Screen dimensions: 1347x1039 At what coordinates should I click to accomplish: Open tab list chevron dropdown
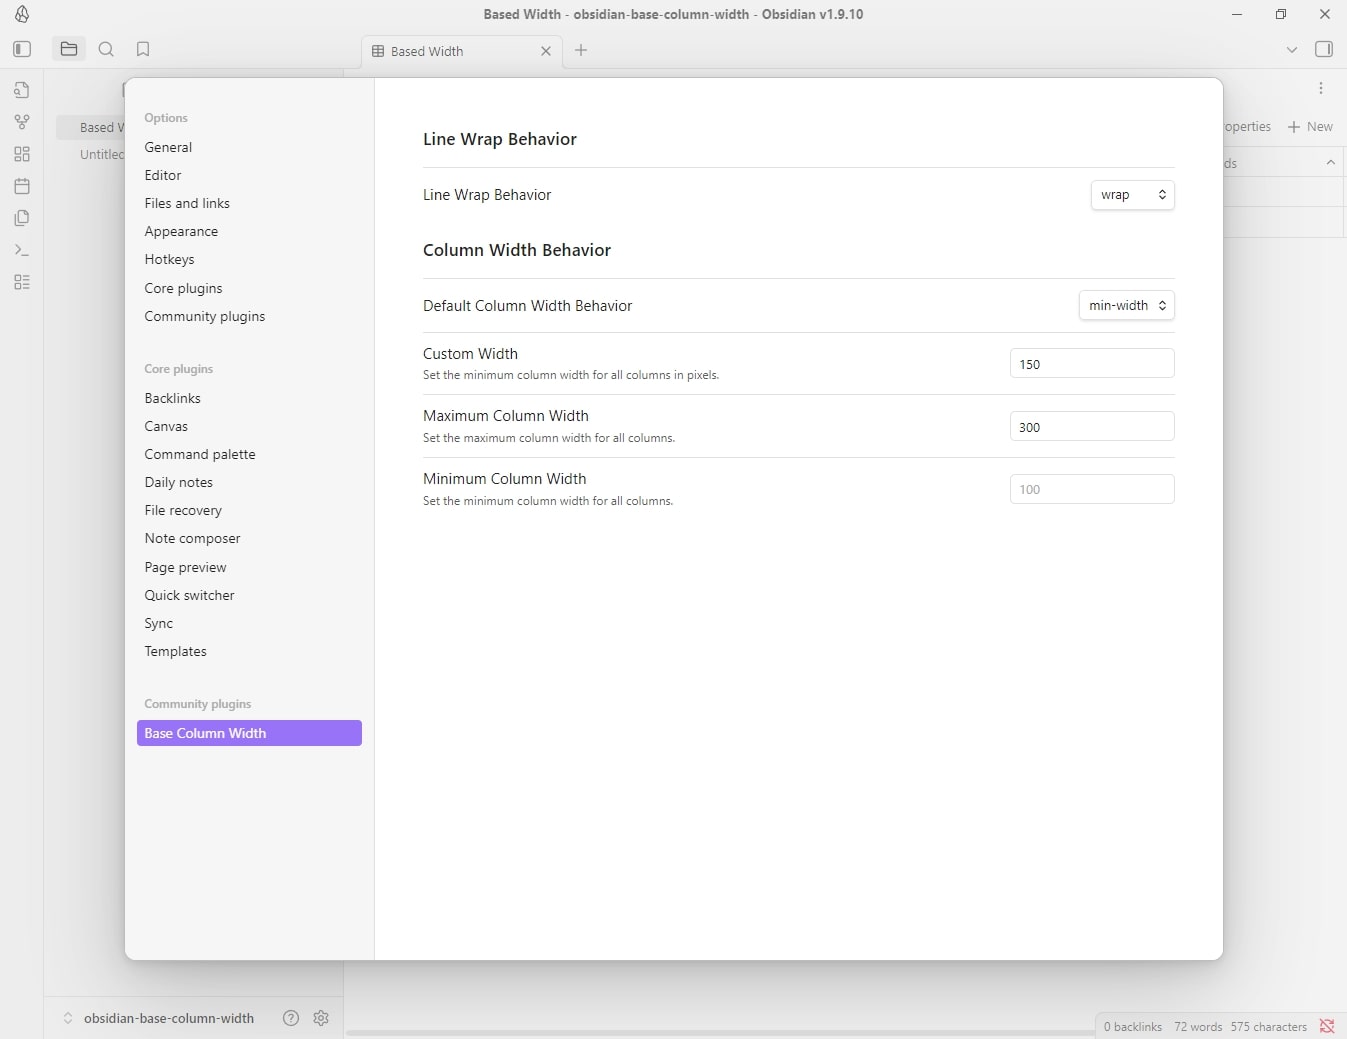(1291, 49)
